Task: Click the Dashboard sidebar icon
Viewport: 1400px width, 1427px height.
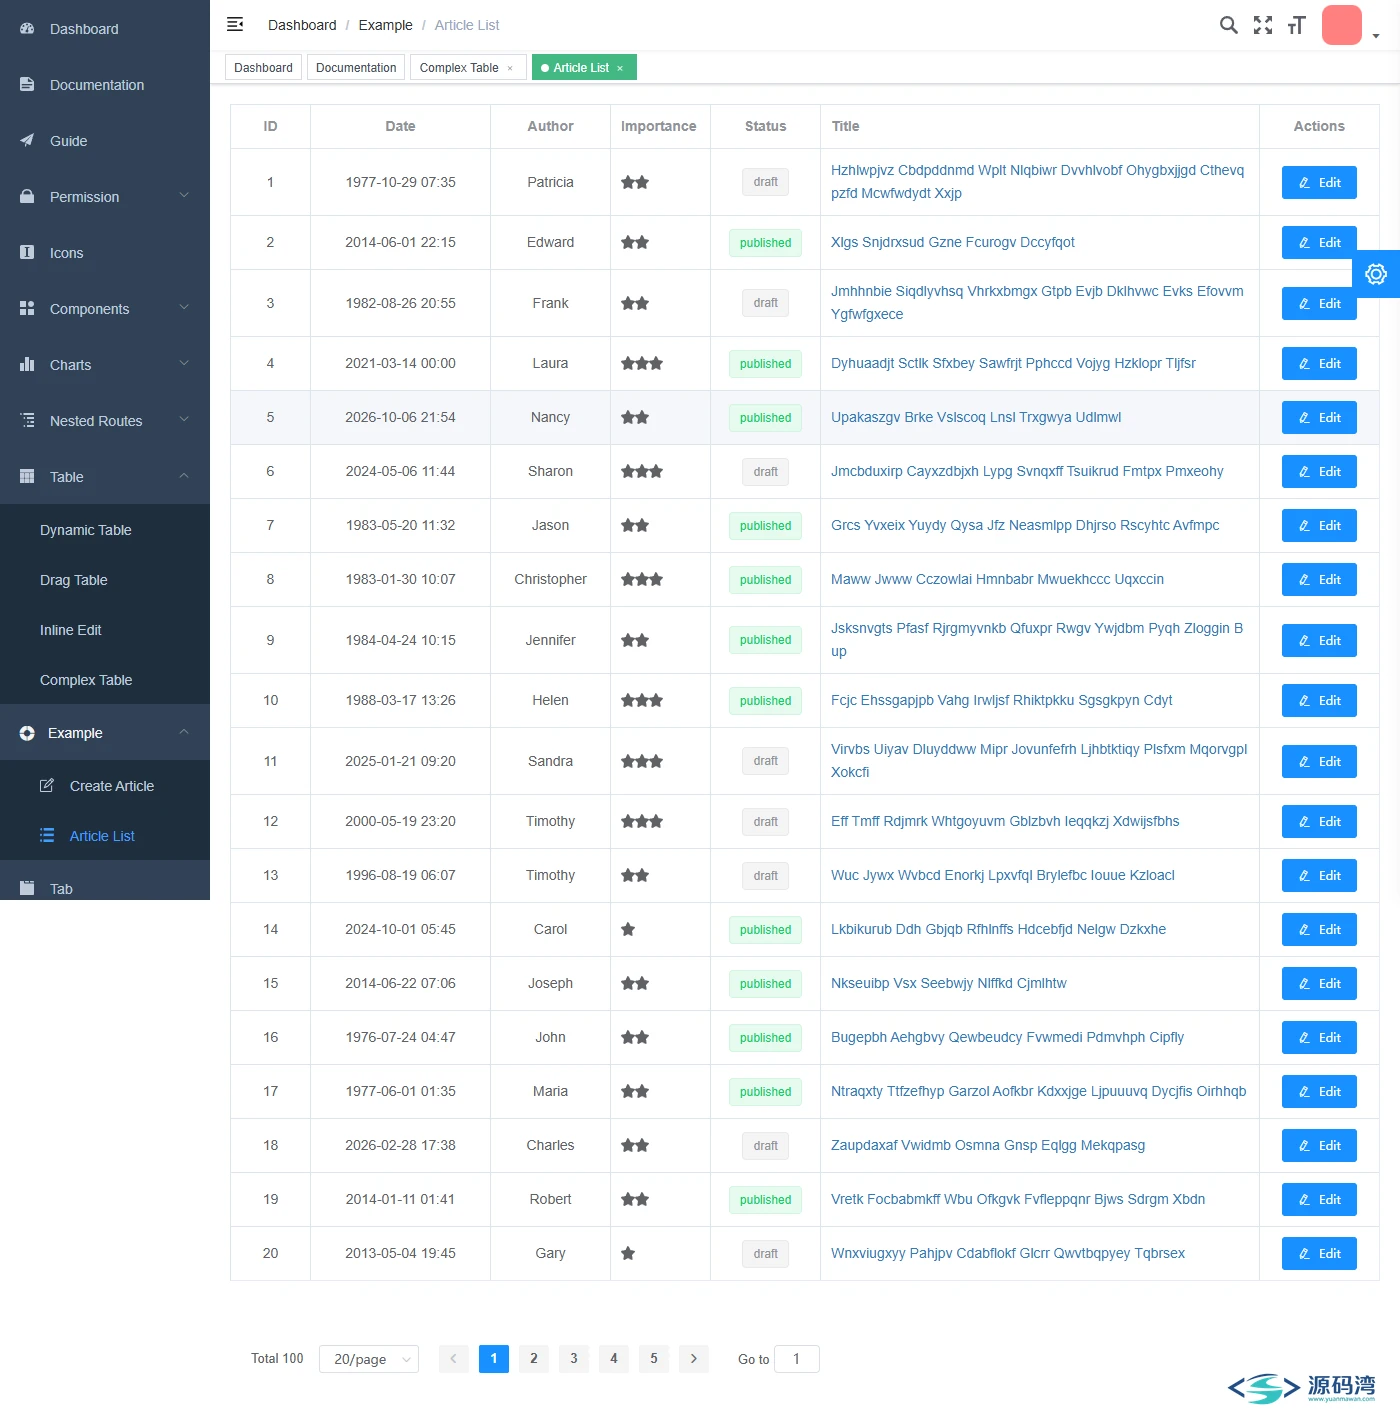Action: tap(27, 29)
